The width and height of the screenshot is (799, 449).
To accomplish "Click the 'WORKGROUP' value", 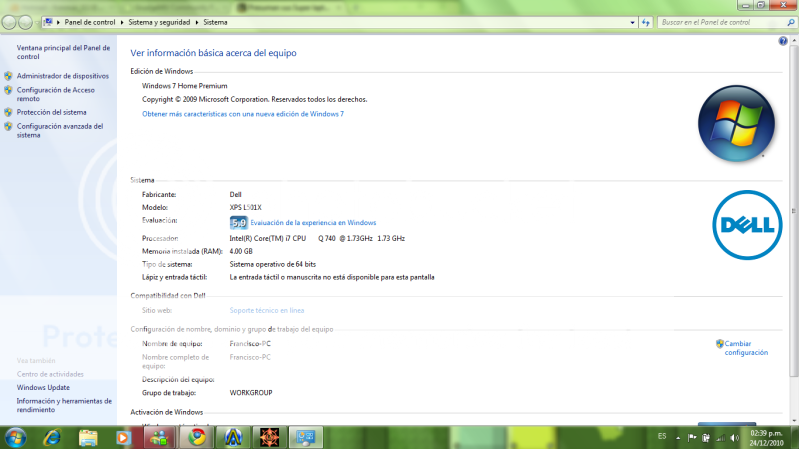I will click(x=251, y=393).
